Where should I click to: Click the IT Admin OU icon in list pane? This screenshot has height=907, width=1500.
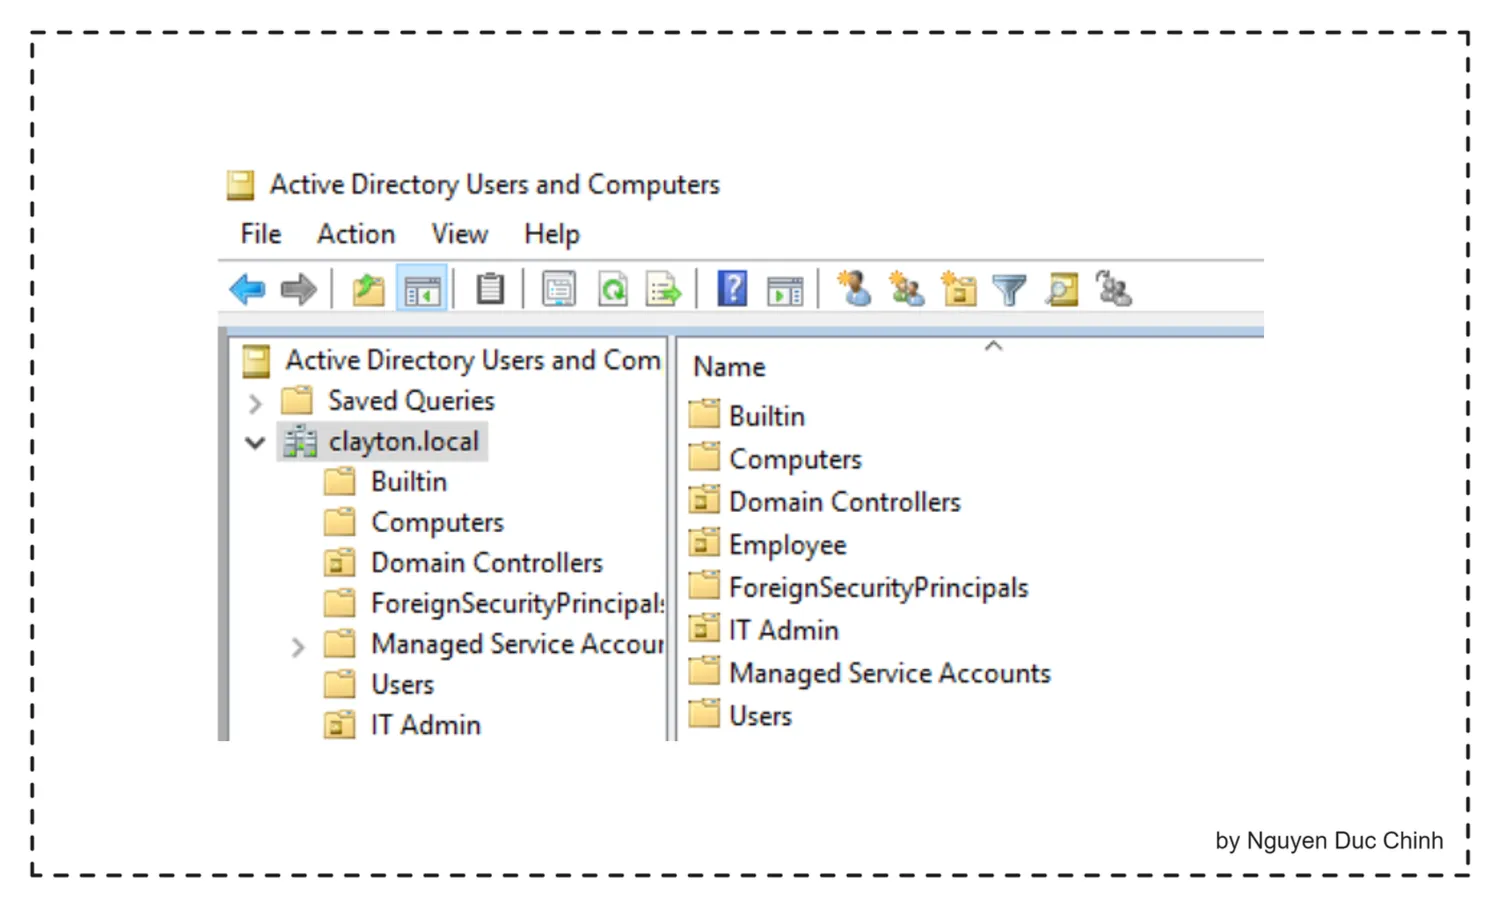[x=704, y=629]
